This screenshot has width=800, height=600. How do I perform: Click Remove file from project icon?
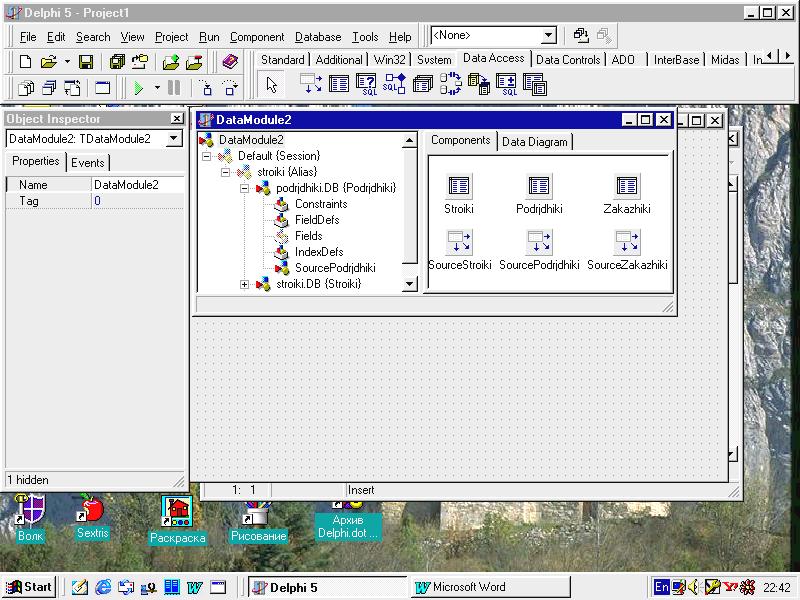pos(194,62)
